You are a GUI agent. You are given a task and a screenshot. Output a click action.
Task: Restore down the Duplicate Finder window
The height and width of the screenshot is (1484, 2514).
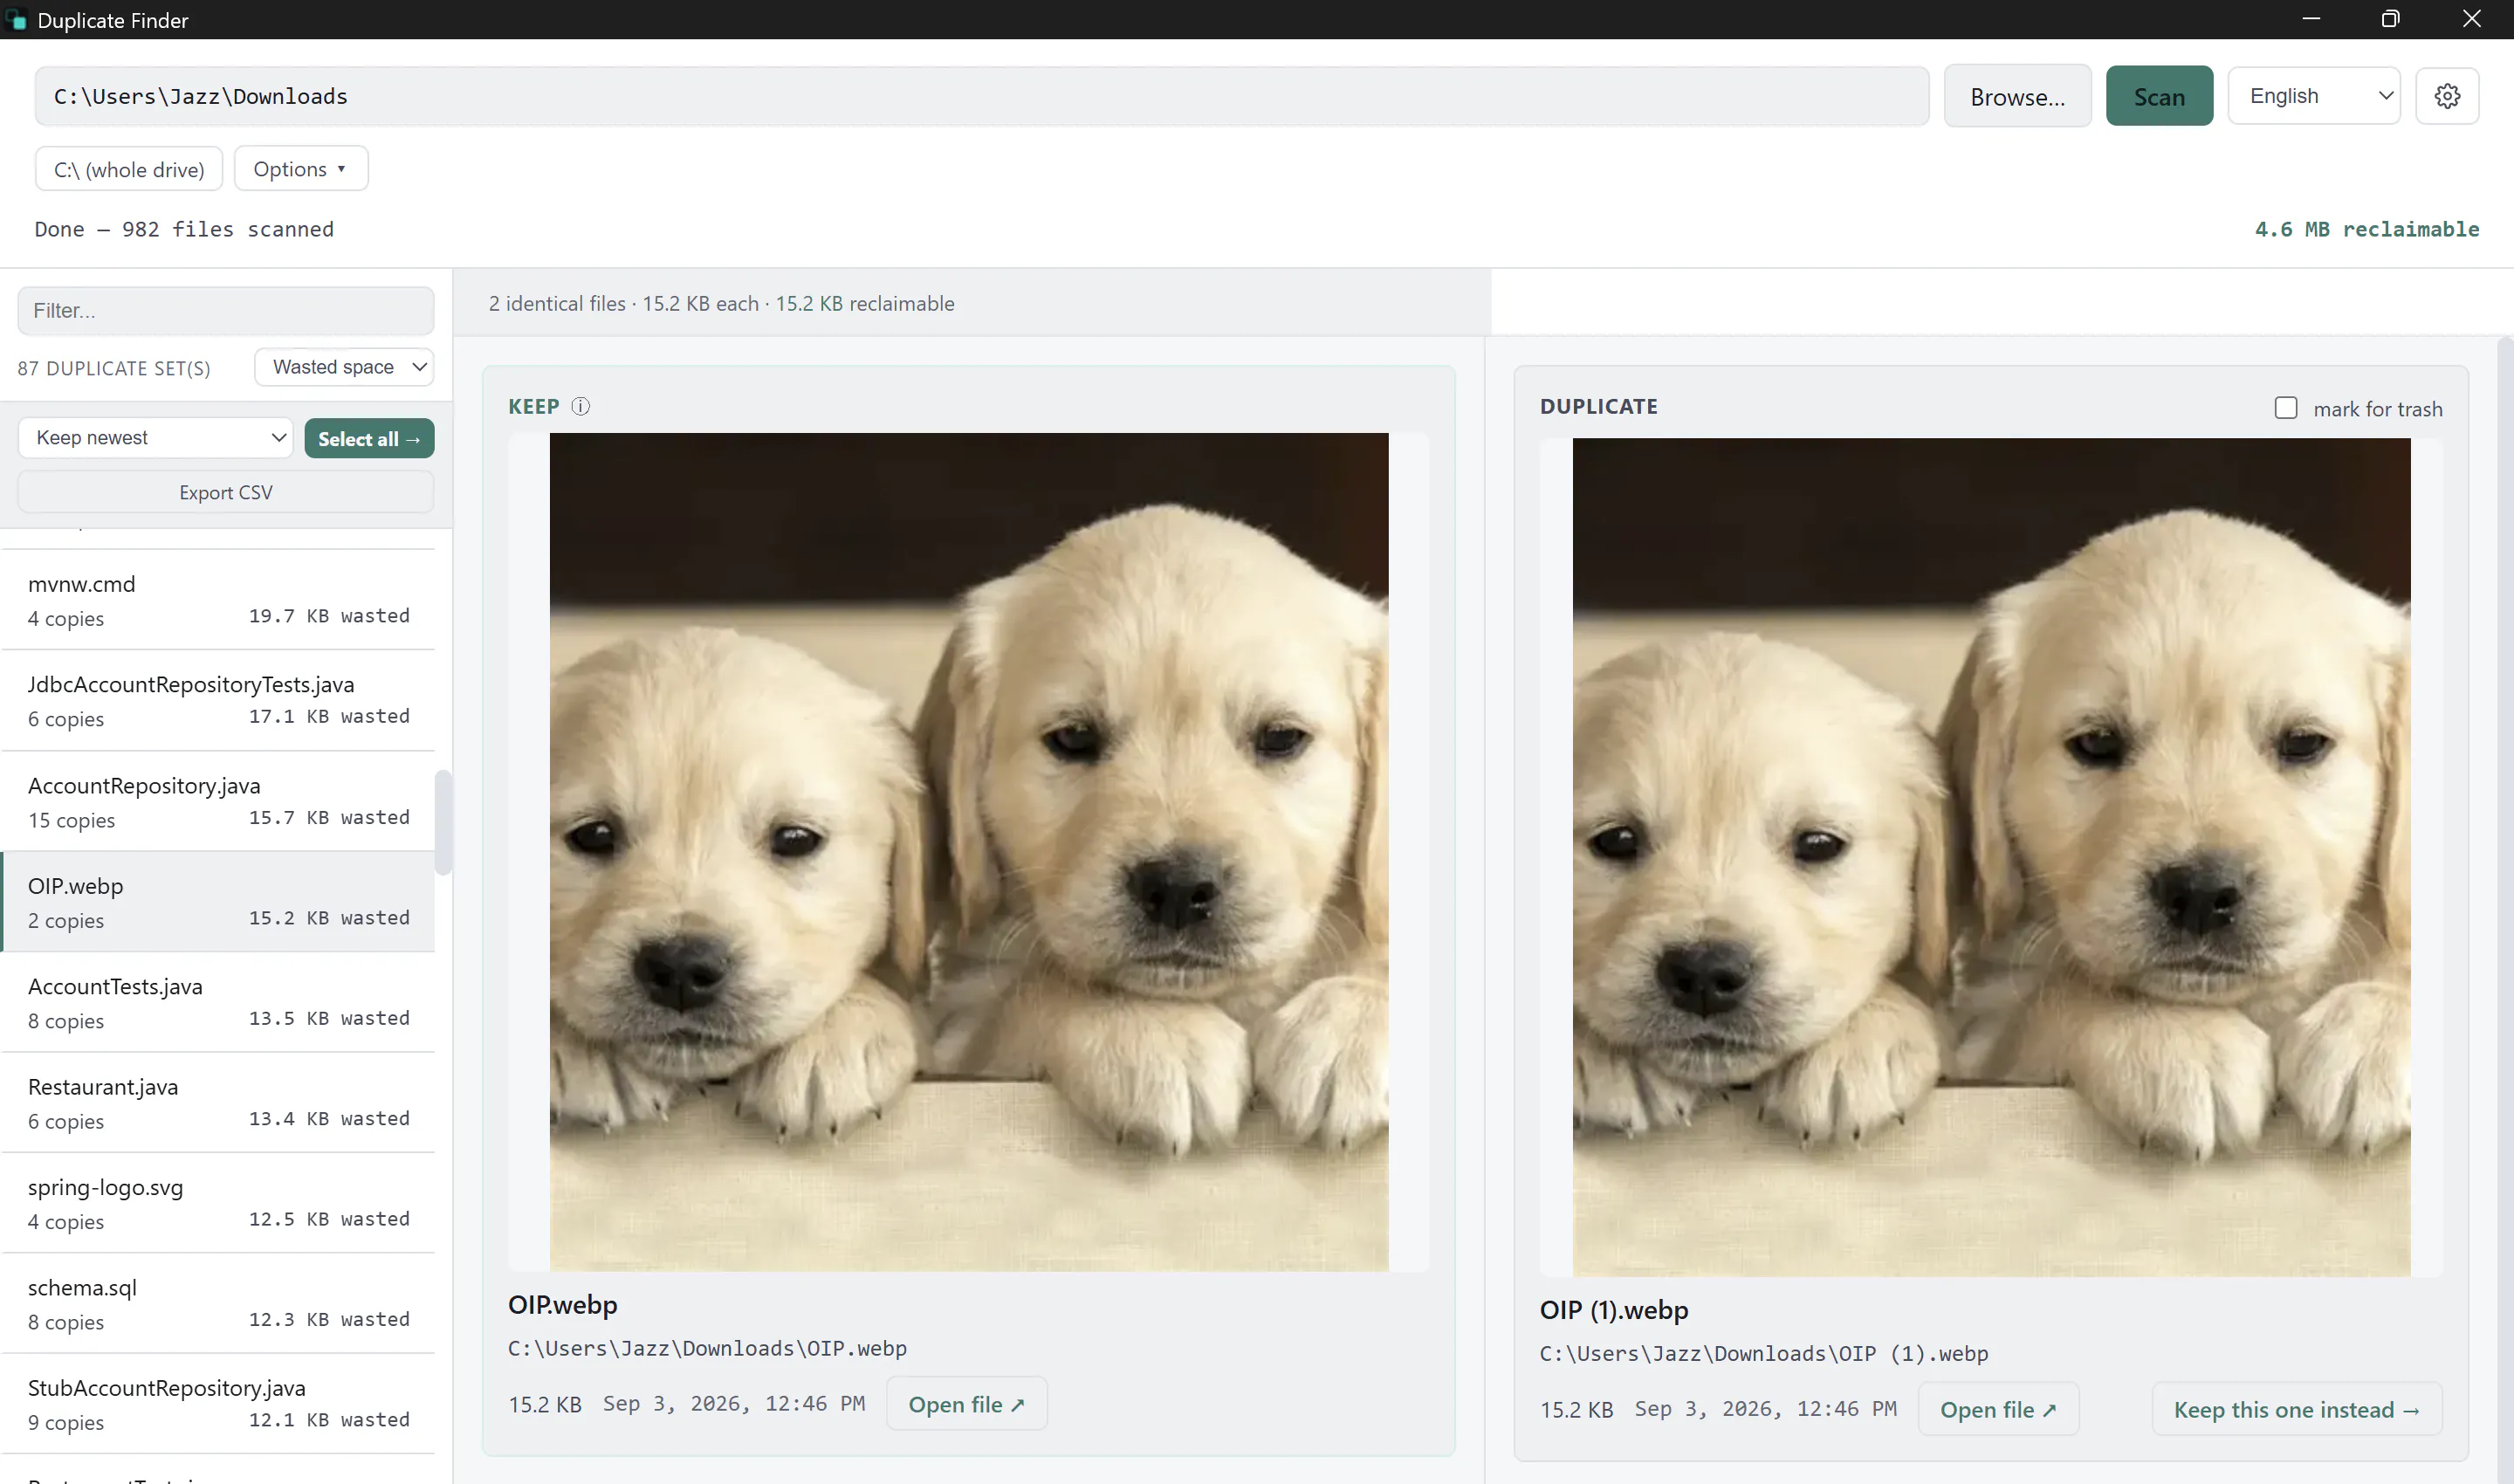click(x=2390, y=19)
